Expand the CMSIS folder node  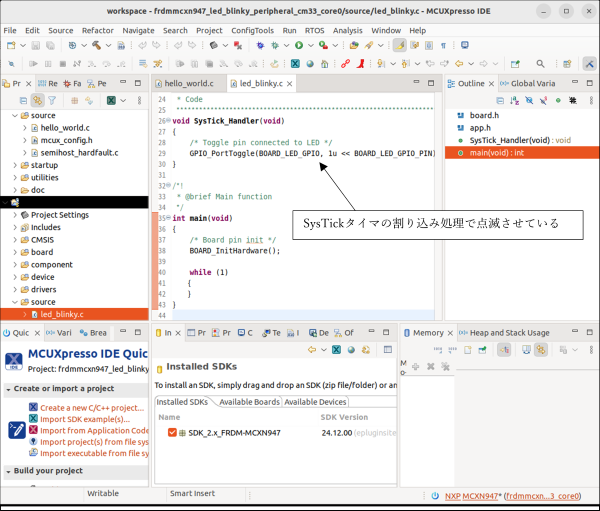14,240
